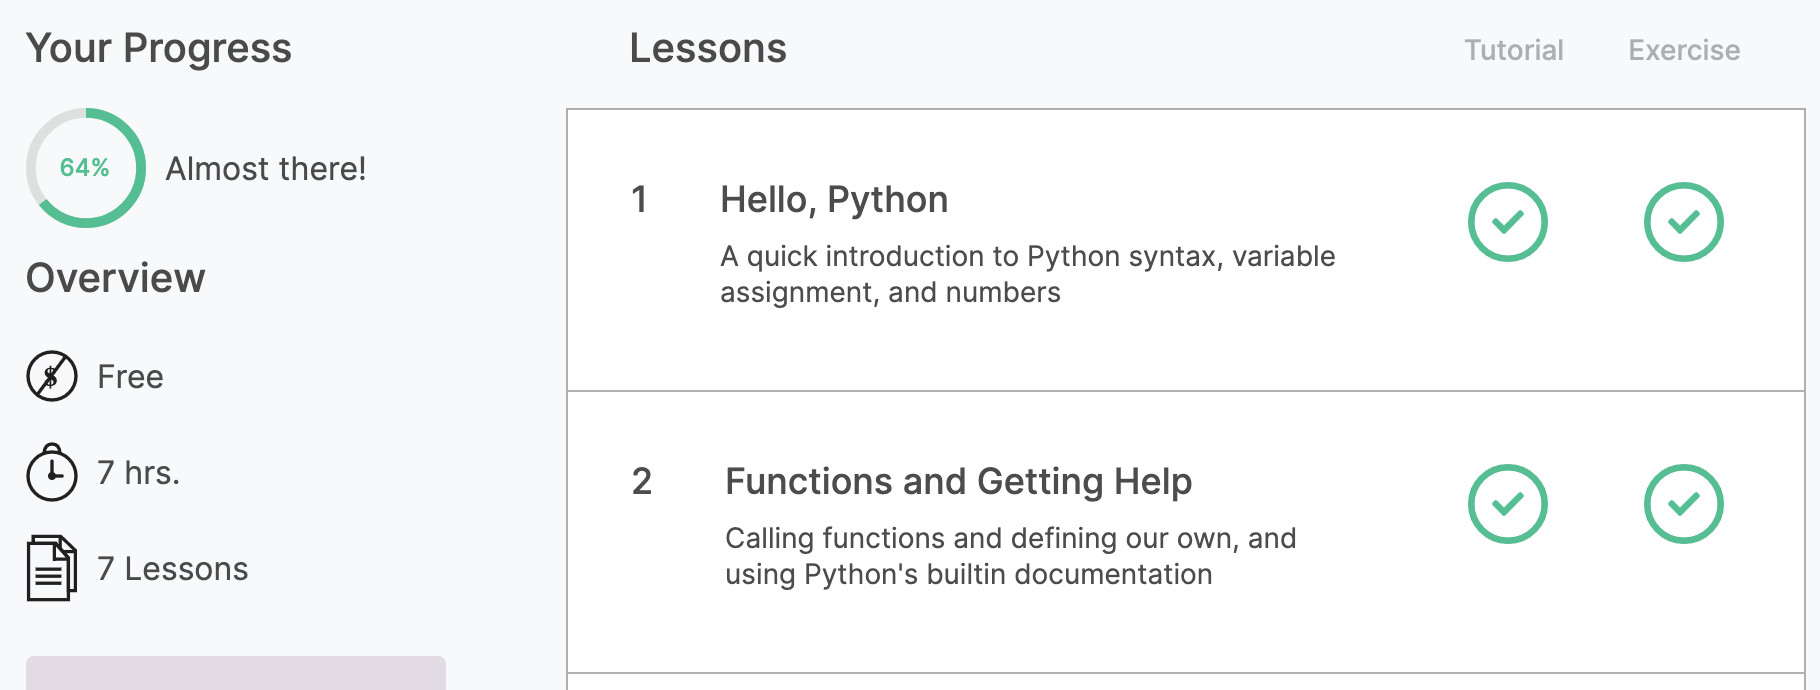The image size is (1820, 690).
Task: Click the Functions lesson description text
Action: [1010, 556]
